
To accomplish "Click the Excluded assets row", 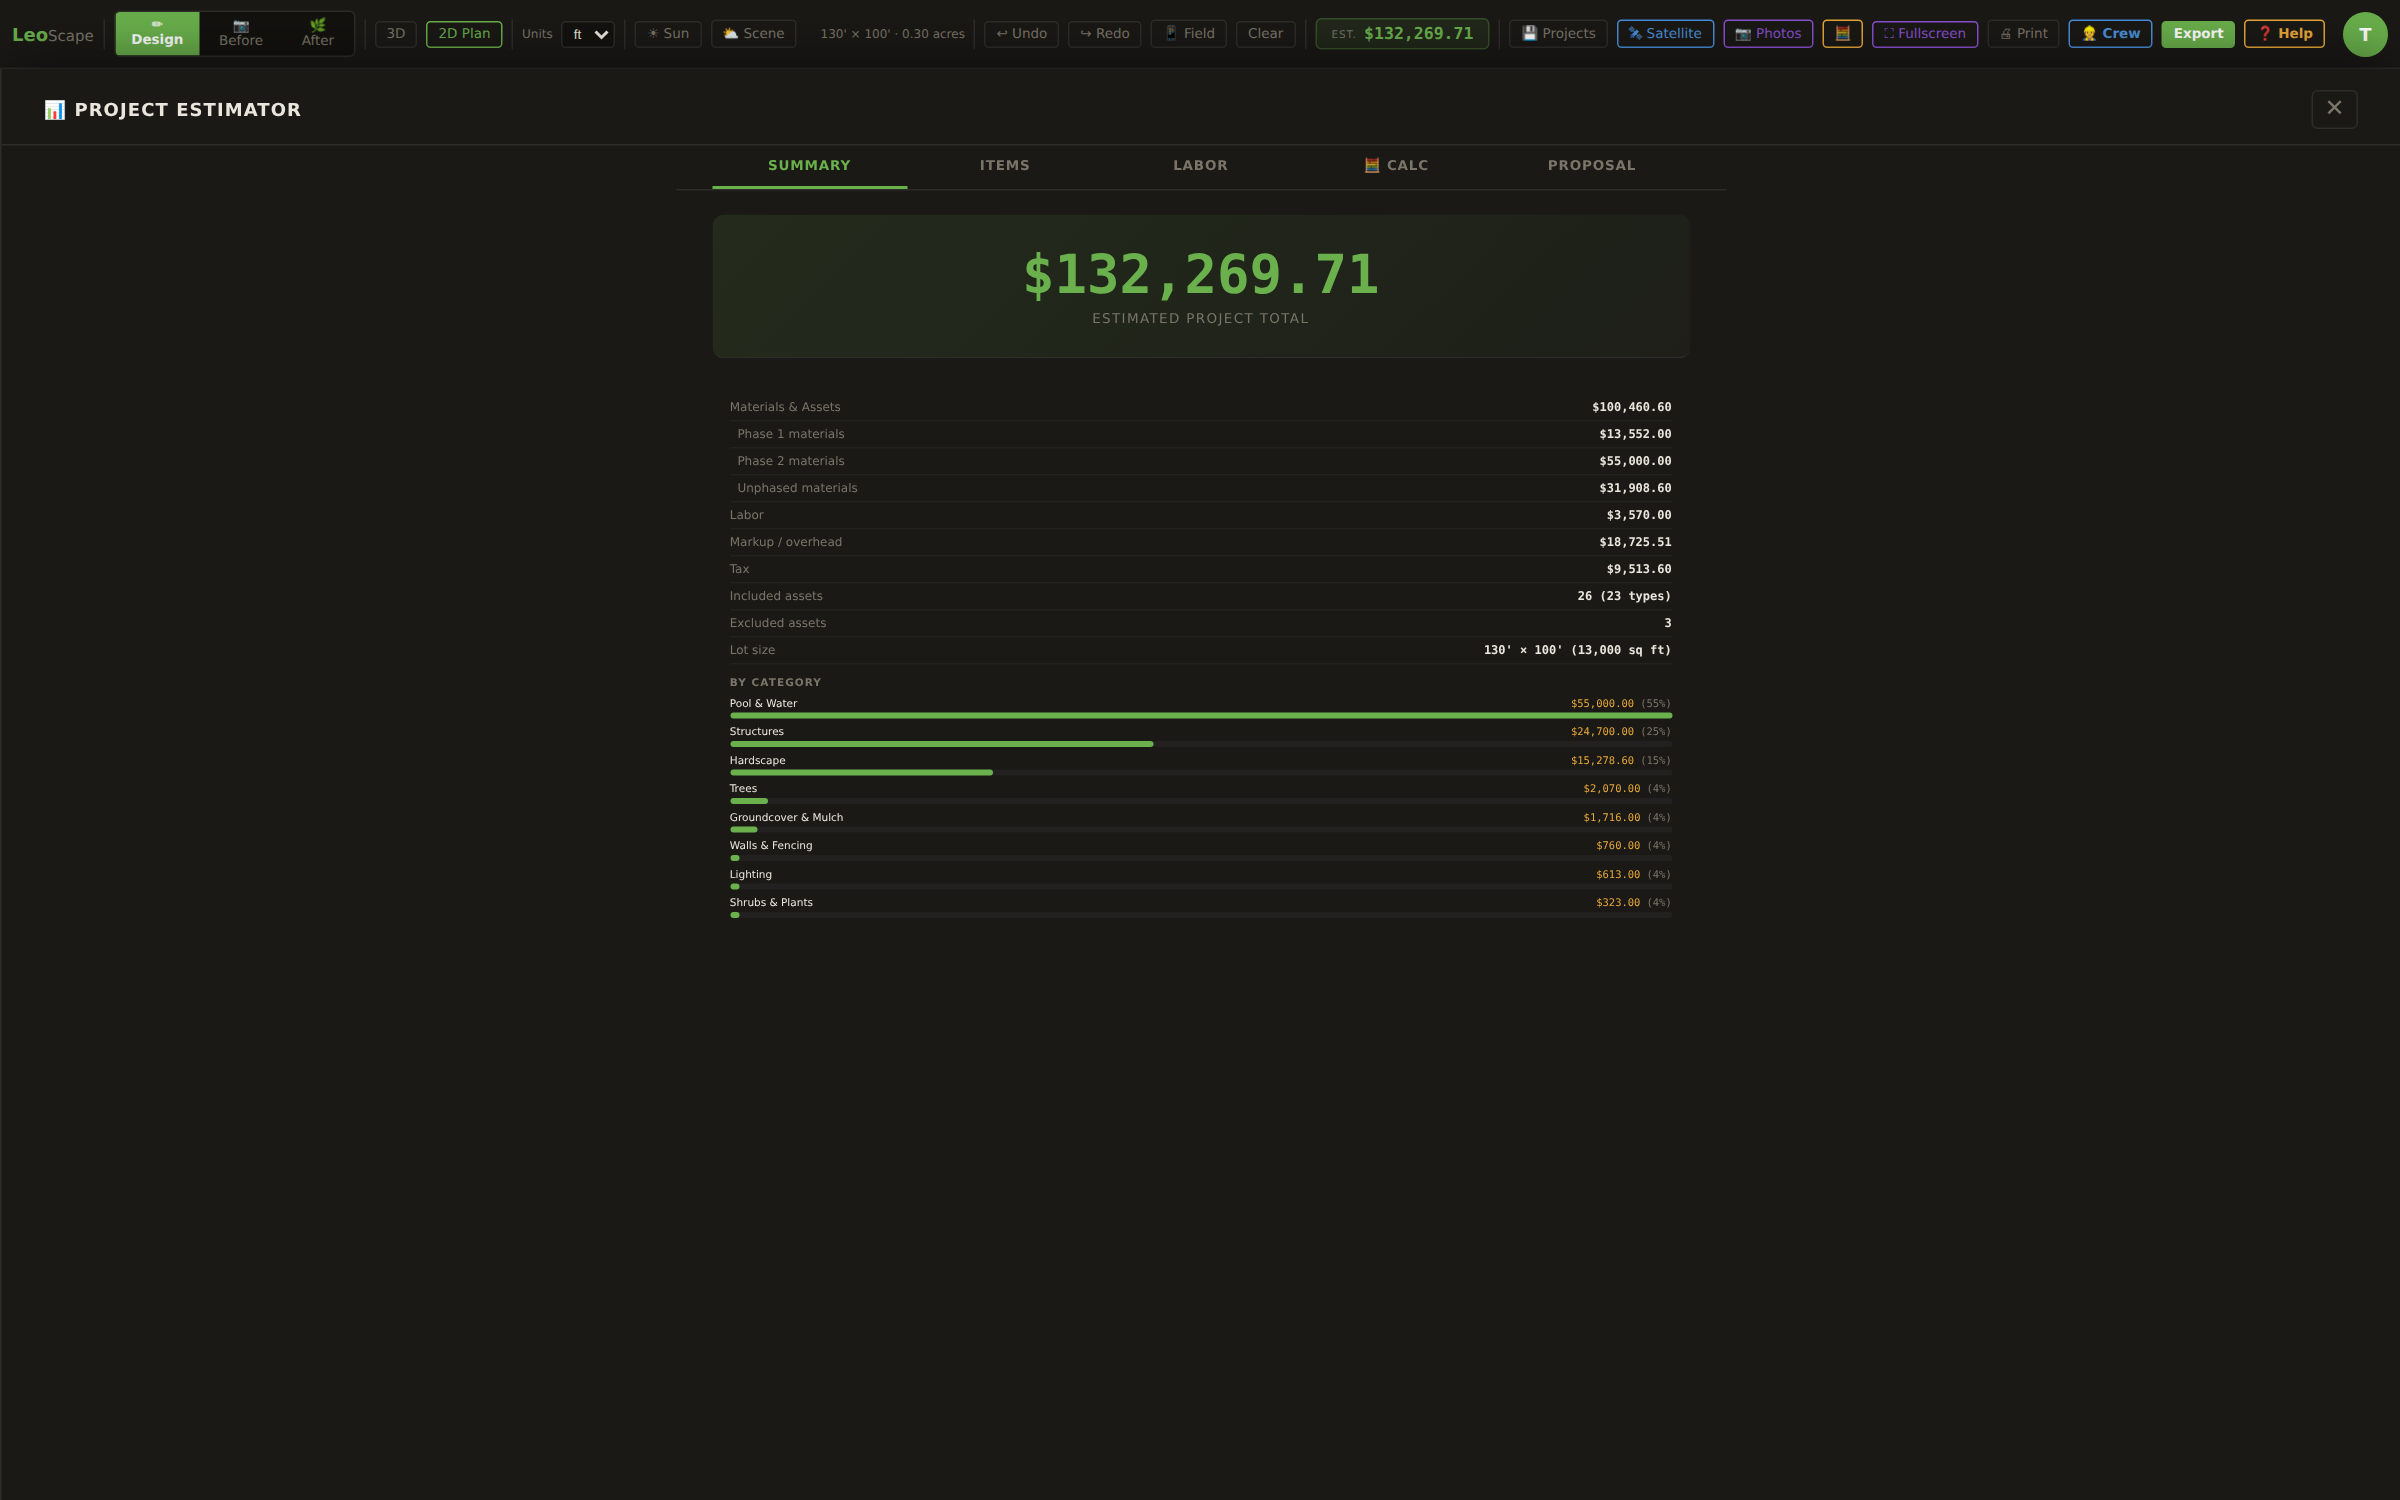I will (x=1200, y=623).
